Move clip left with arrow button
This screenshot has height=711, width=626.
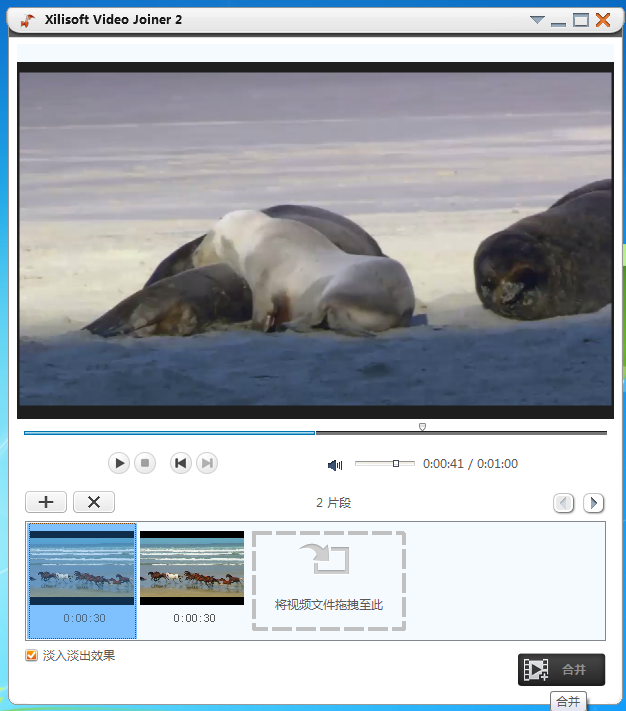click(563, 503)
